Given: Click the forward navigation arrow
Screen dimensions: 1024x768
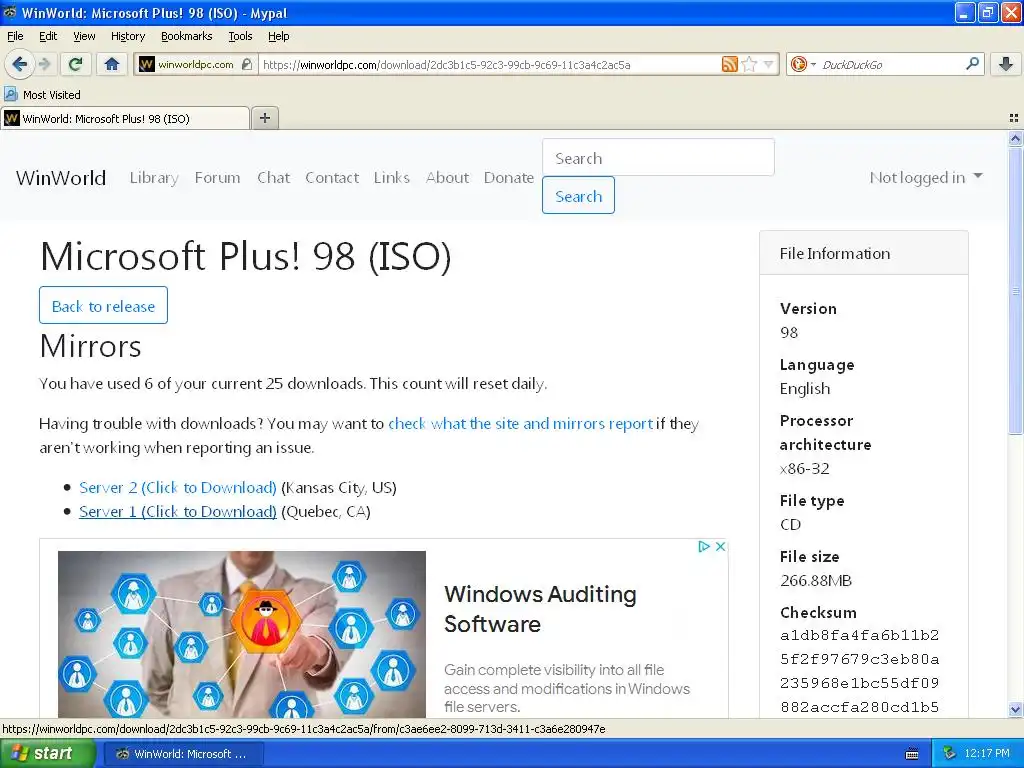Looking at the screenshot, I should (44, 64).
